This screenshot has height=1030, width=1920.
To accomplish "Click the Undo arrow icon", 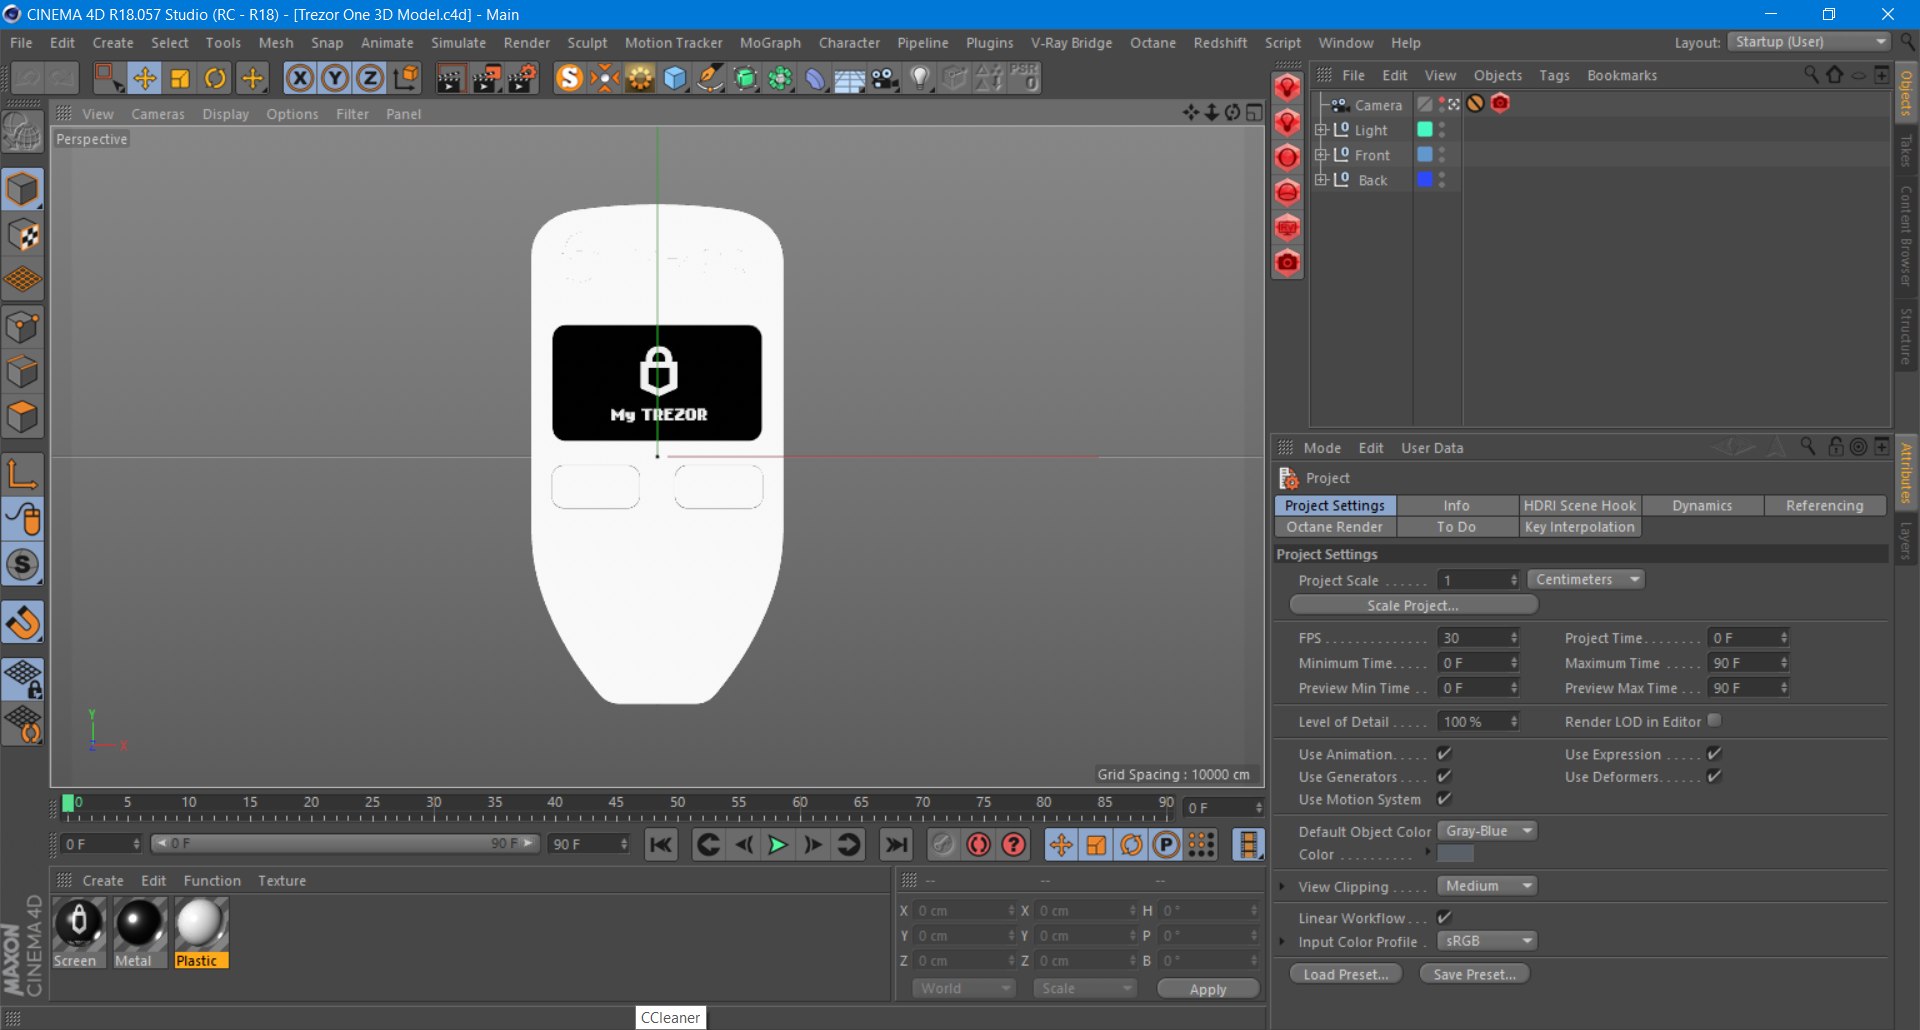I will (27, 78).
